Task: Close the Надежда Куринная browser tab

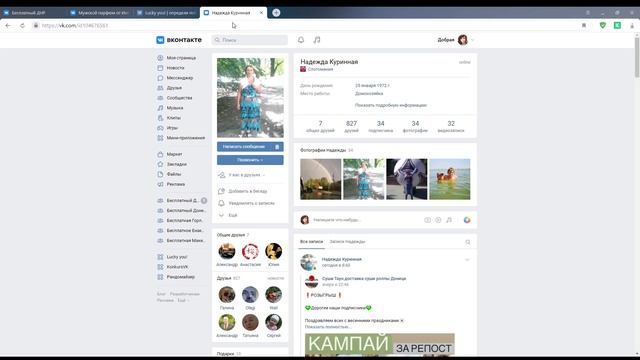Action: click(x=261, y=13)
